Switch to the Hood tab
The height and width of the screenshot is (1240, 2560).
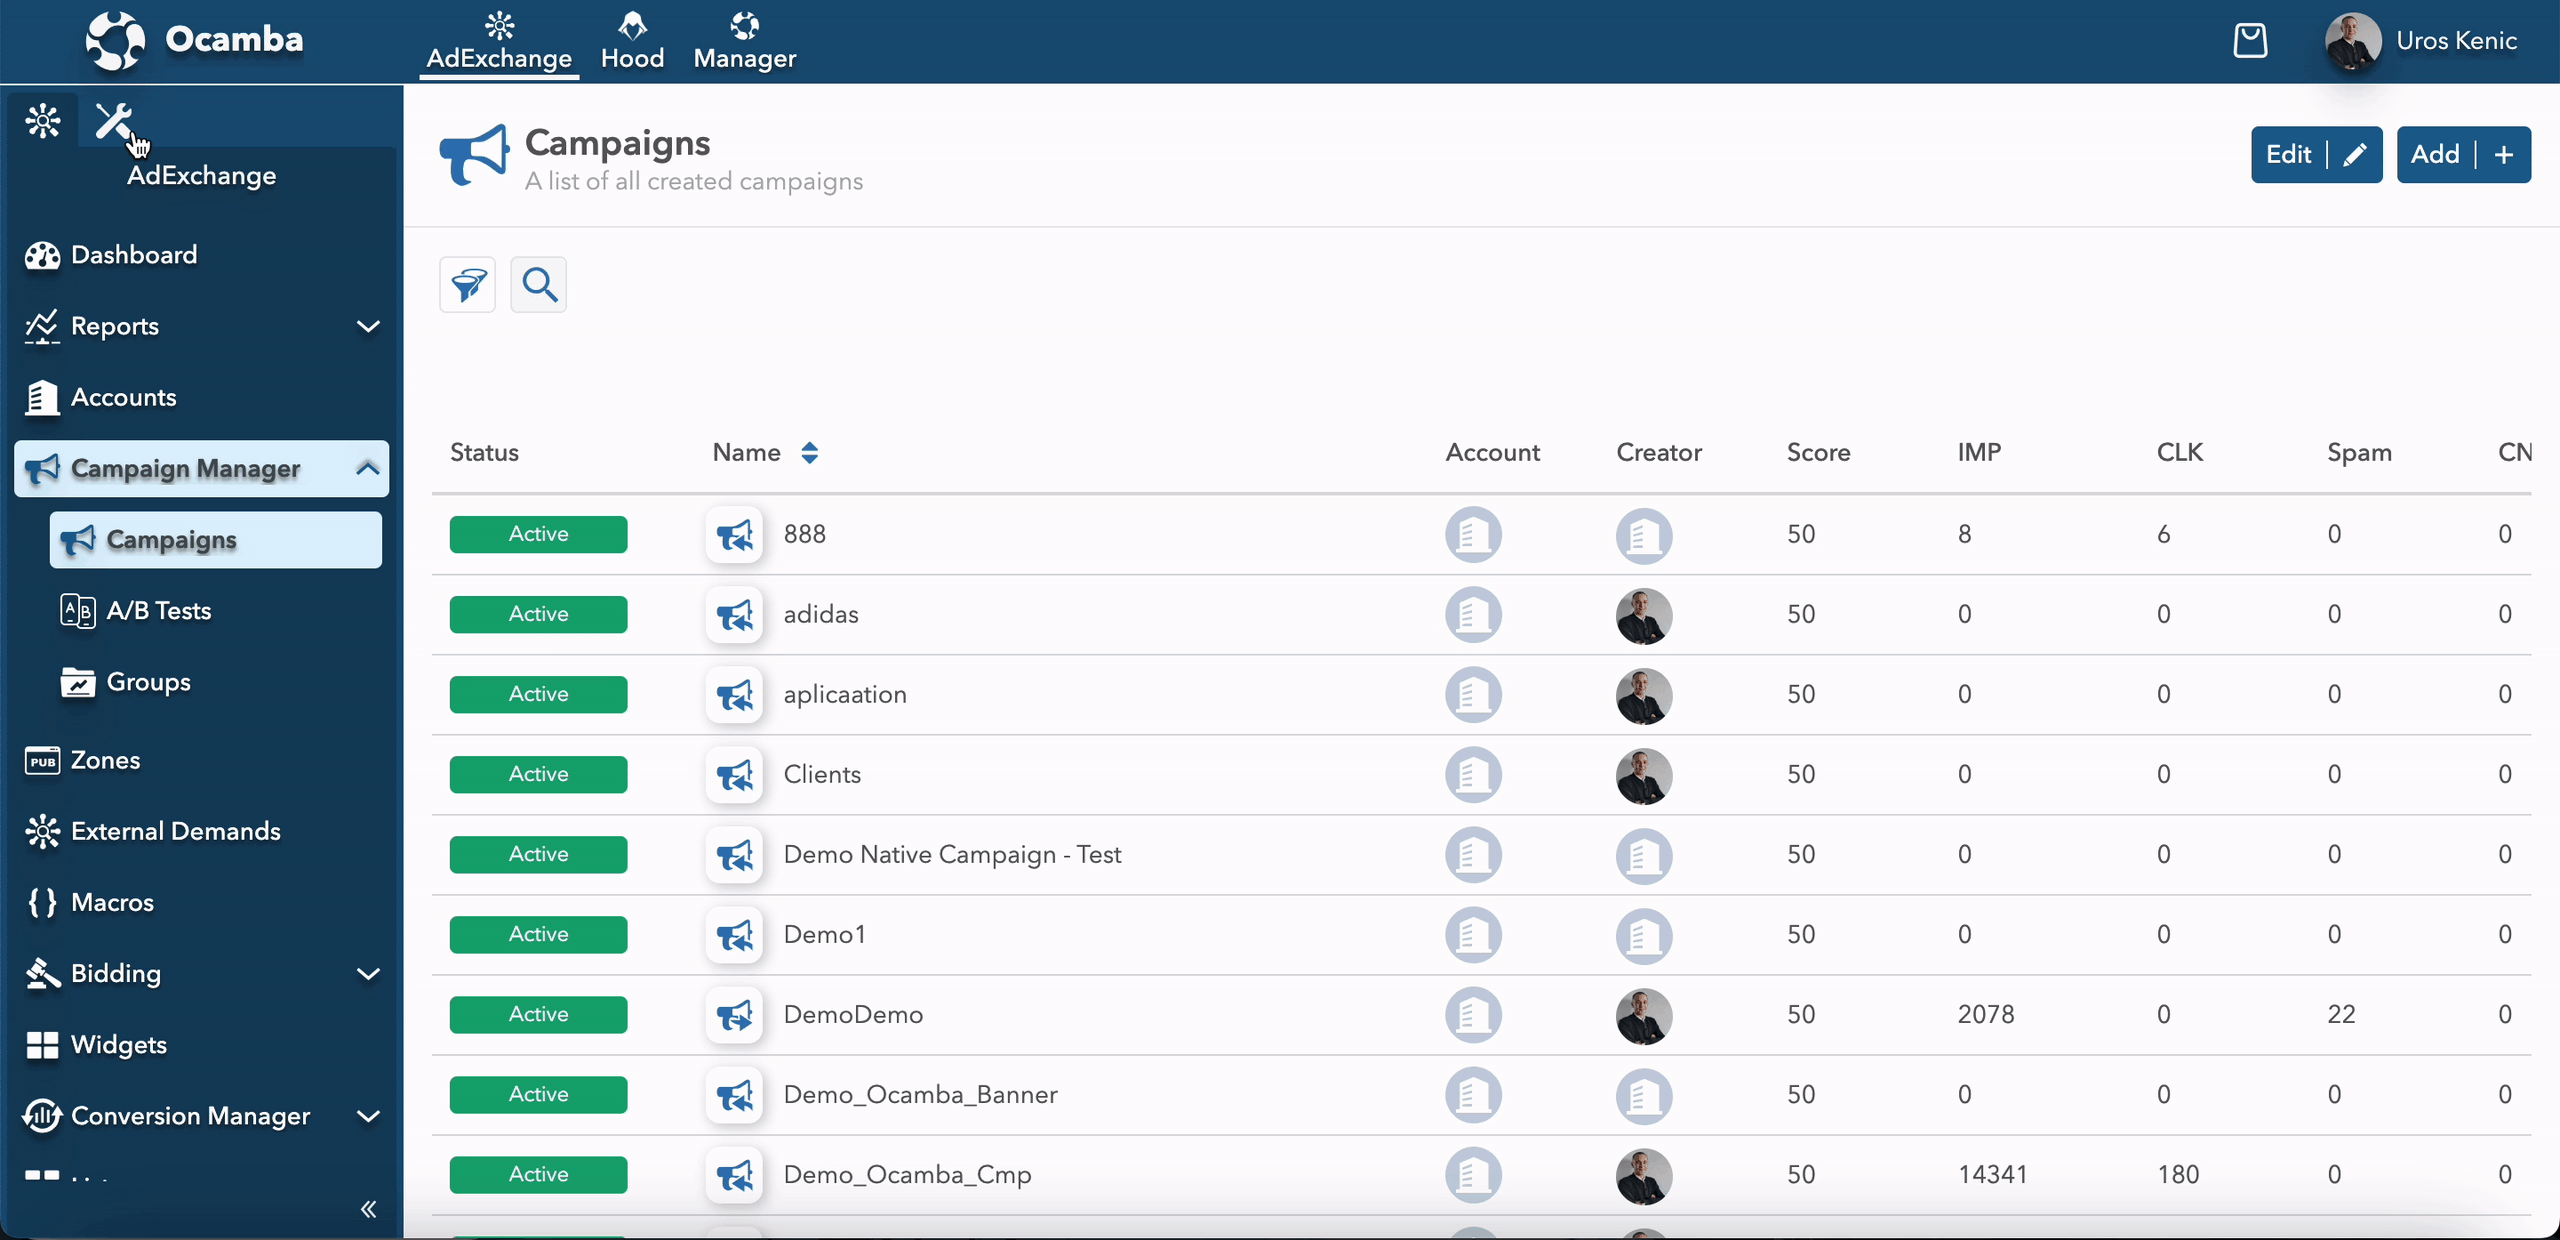tap(632, 41)
